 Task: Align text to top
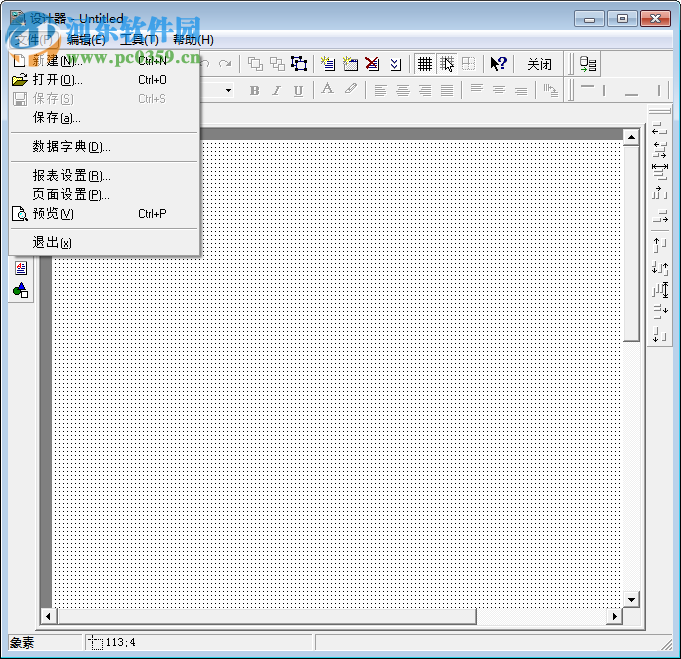[477, 89]
